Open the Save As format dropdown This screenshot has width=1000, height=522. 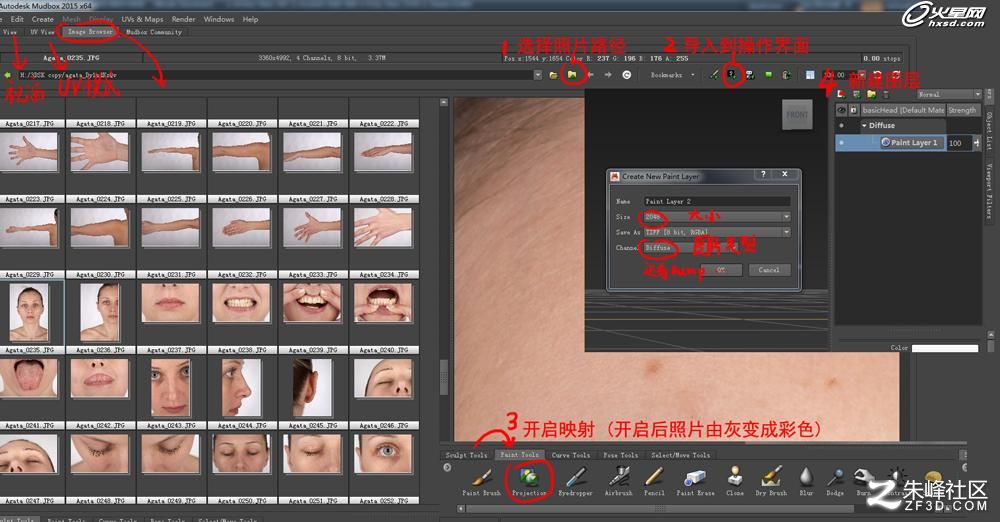click(716, 232)
